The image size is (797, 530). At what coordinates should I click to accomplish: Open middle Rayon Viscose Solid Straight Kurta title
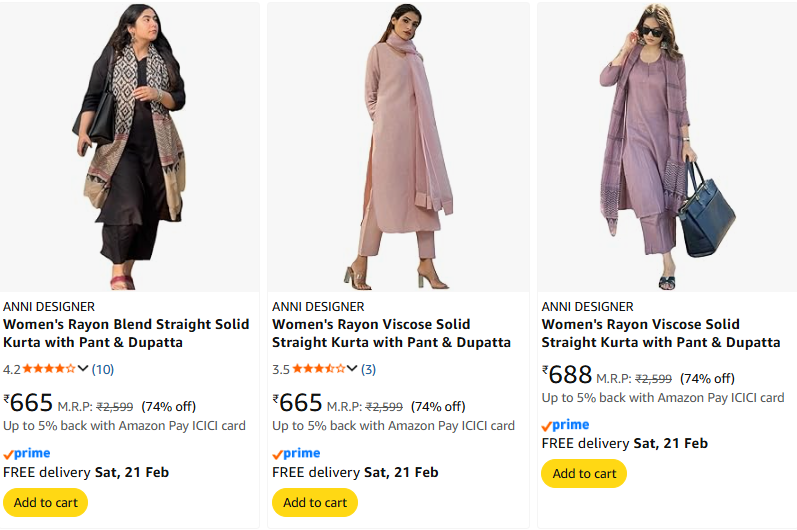click(x=390, y=333)
